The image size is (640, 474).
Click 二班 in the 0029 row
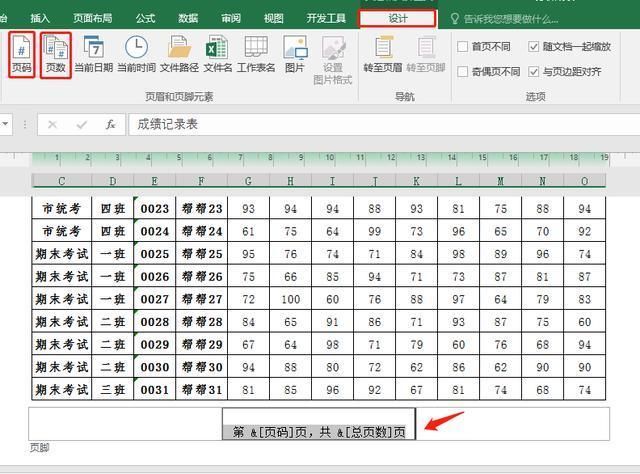[x=113, y=345]
